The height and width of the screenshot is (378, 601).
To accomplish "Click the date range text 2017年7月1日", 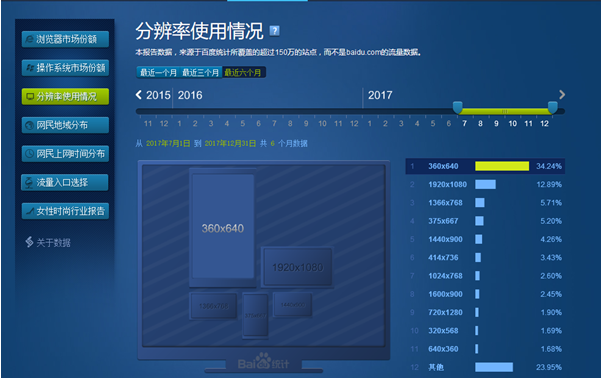I will (168, 143).
